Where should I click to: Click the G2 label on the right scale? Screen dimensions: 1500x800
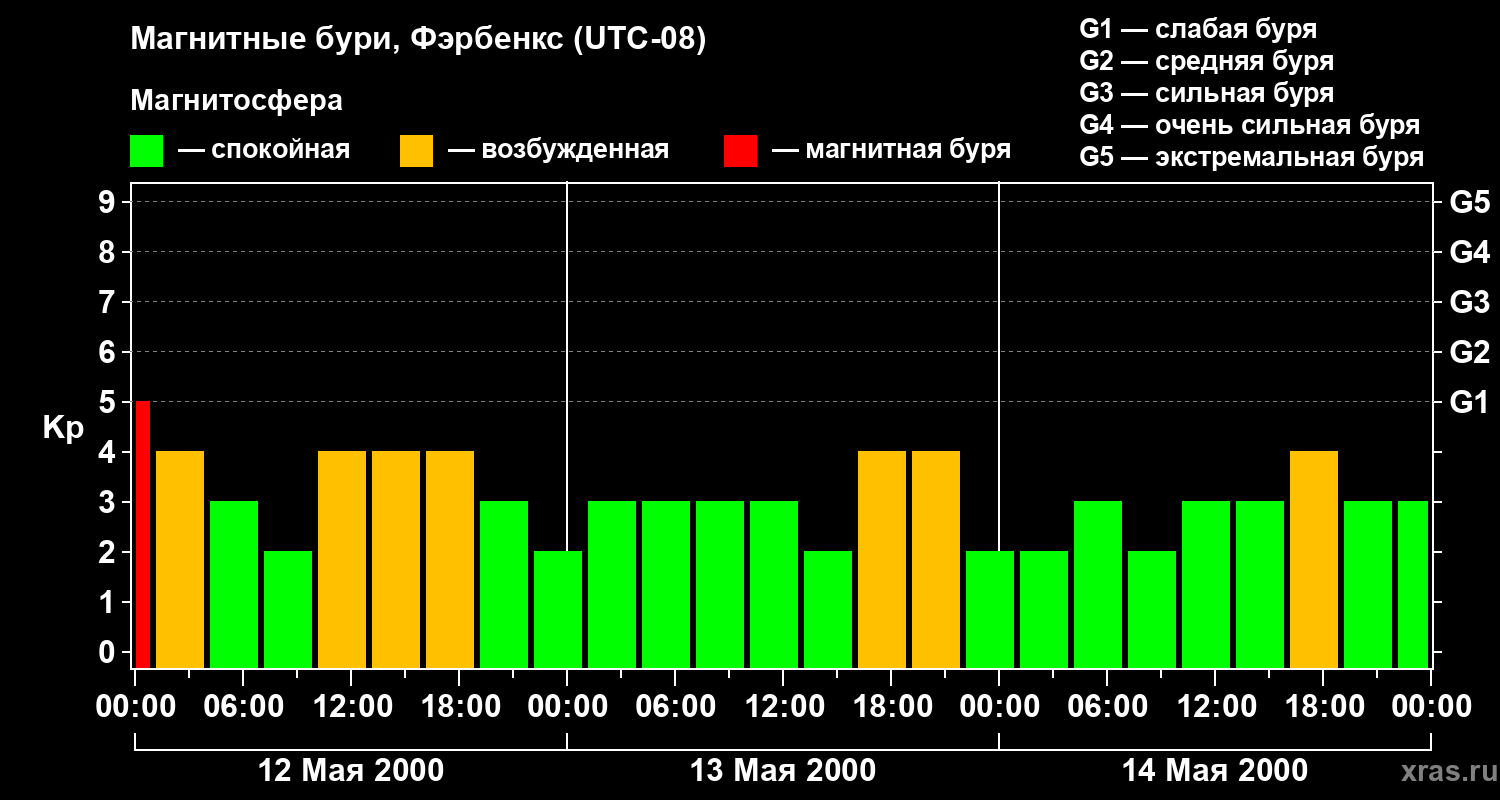pyautogui.click(x=1469, y=353)
